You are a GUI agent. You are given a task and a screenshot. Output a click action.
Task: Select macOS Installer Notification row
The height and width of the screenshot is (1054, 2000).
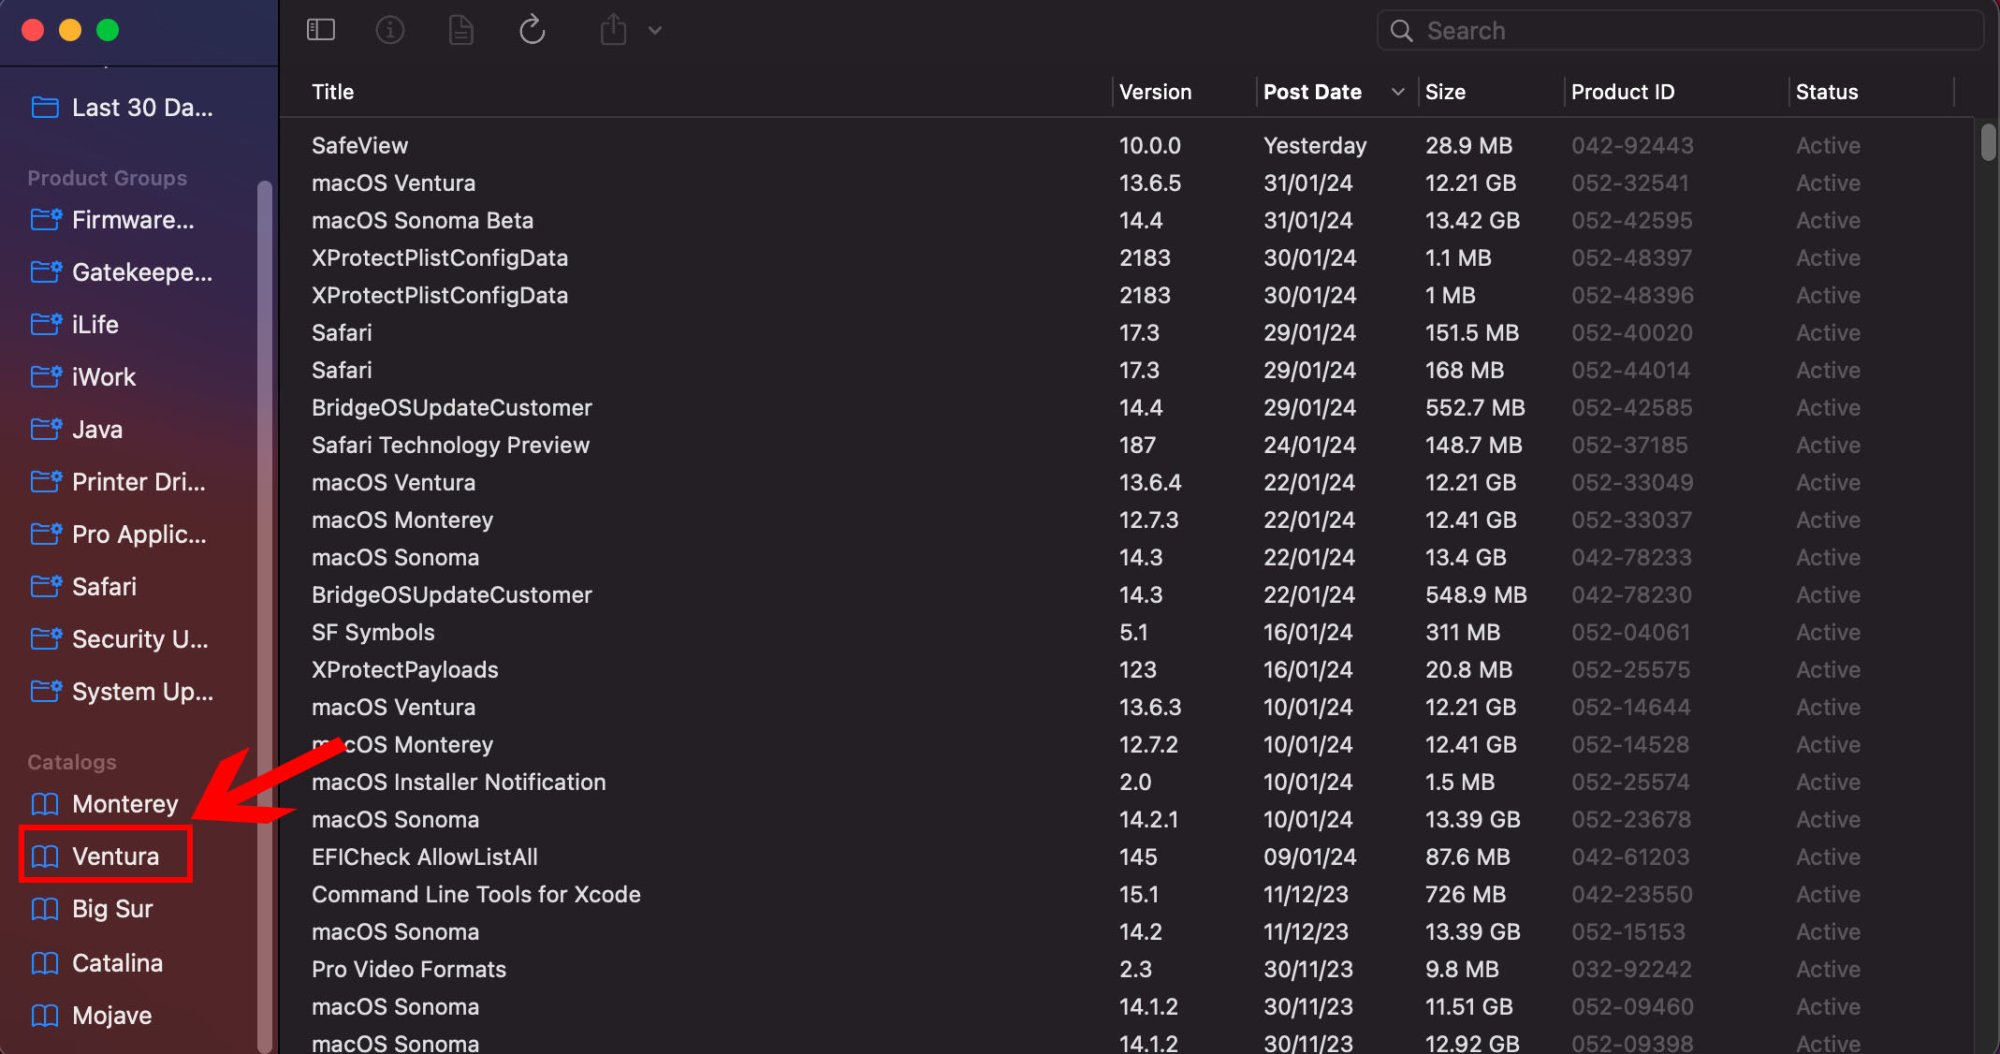point(1127,782)
